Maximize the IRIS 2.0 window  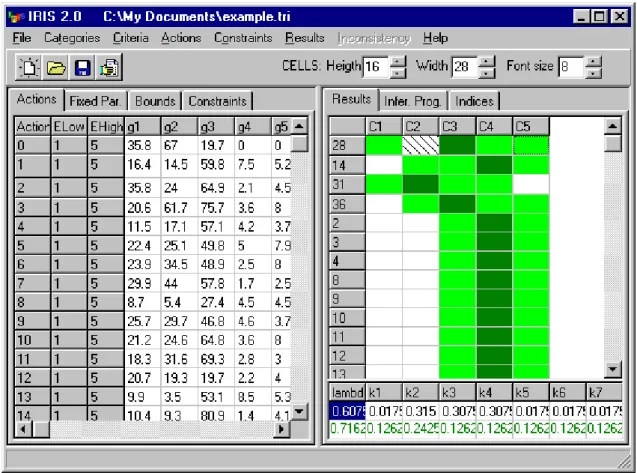[x=600, y=17]
